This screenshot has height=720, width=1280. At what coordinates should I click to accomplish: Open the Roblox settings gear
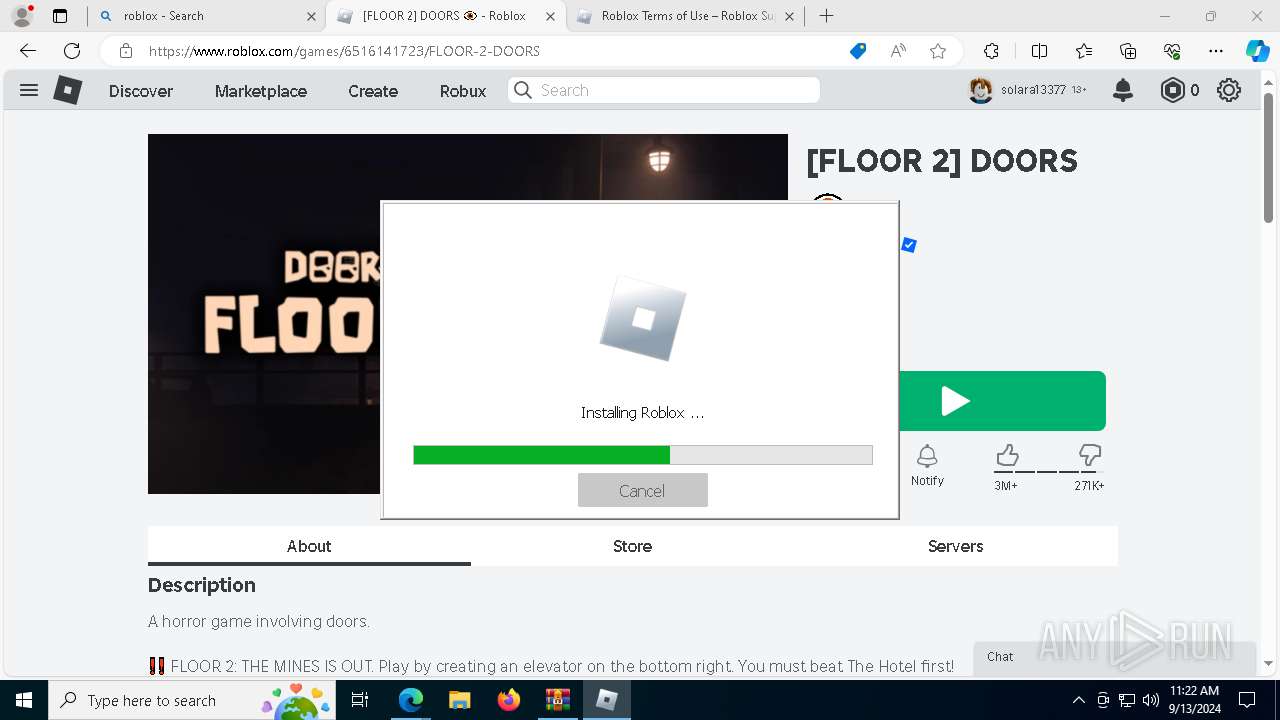1229,90
